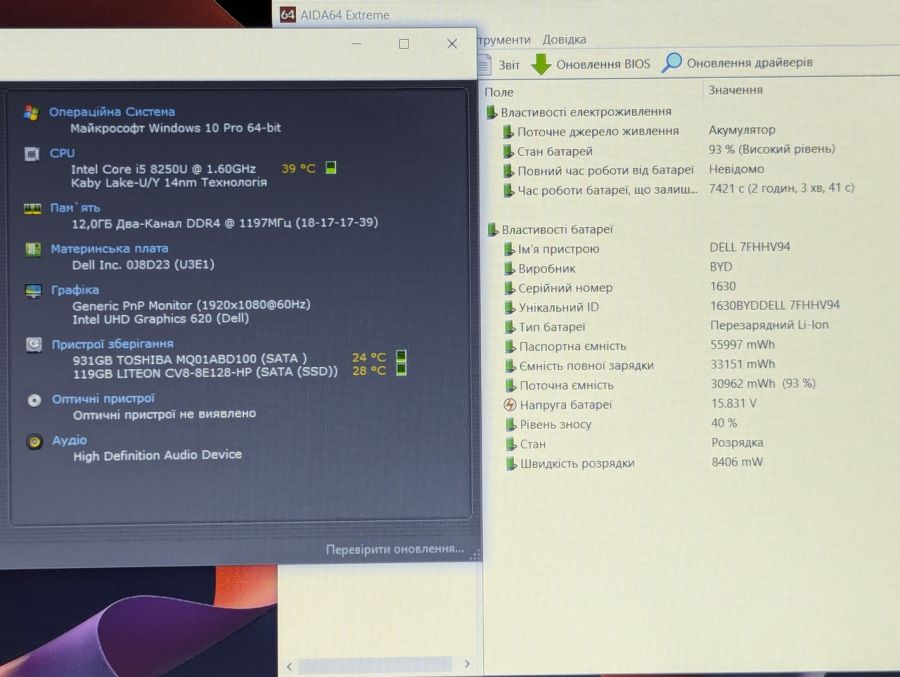
Task: Click the icon beside Час роботи батареї
Action: click(x=509, y=190)
